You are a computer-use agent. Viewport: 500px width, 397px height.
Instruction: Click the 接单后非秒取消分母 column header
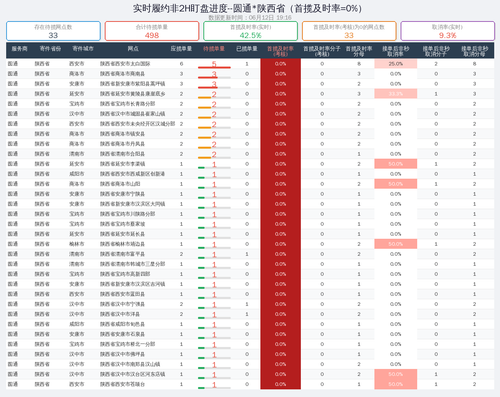pos(475,51)
